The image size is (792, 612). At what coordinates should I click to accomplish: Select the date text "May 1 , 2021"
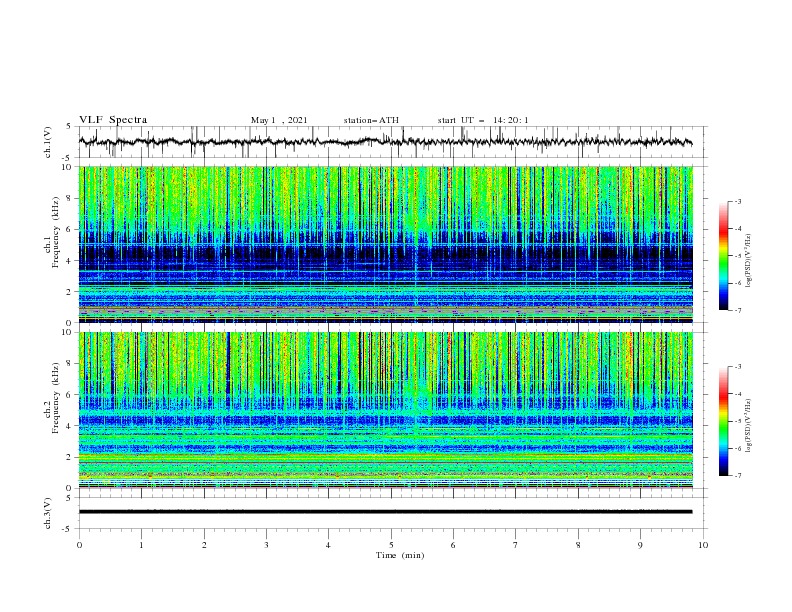pos(279,120)
